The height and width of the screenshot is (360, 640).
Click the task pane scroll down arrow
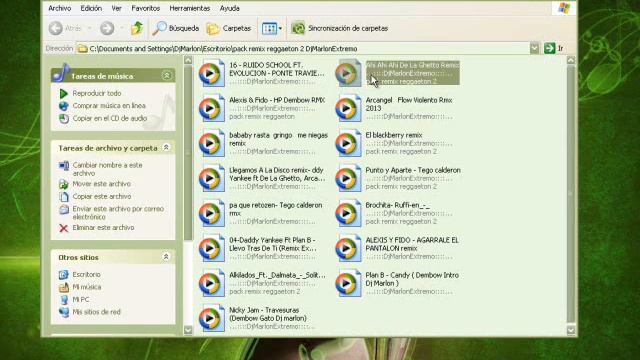188,330
